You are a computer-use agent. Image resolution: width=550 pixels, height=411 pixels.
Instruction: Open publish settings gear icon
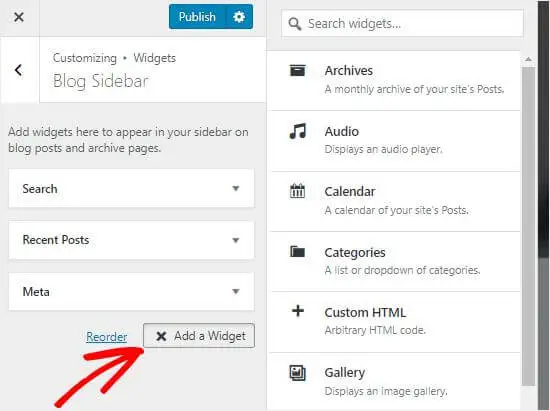[239, 17]
